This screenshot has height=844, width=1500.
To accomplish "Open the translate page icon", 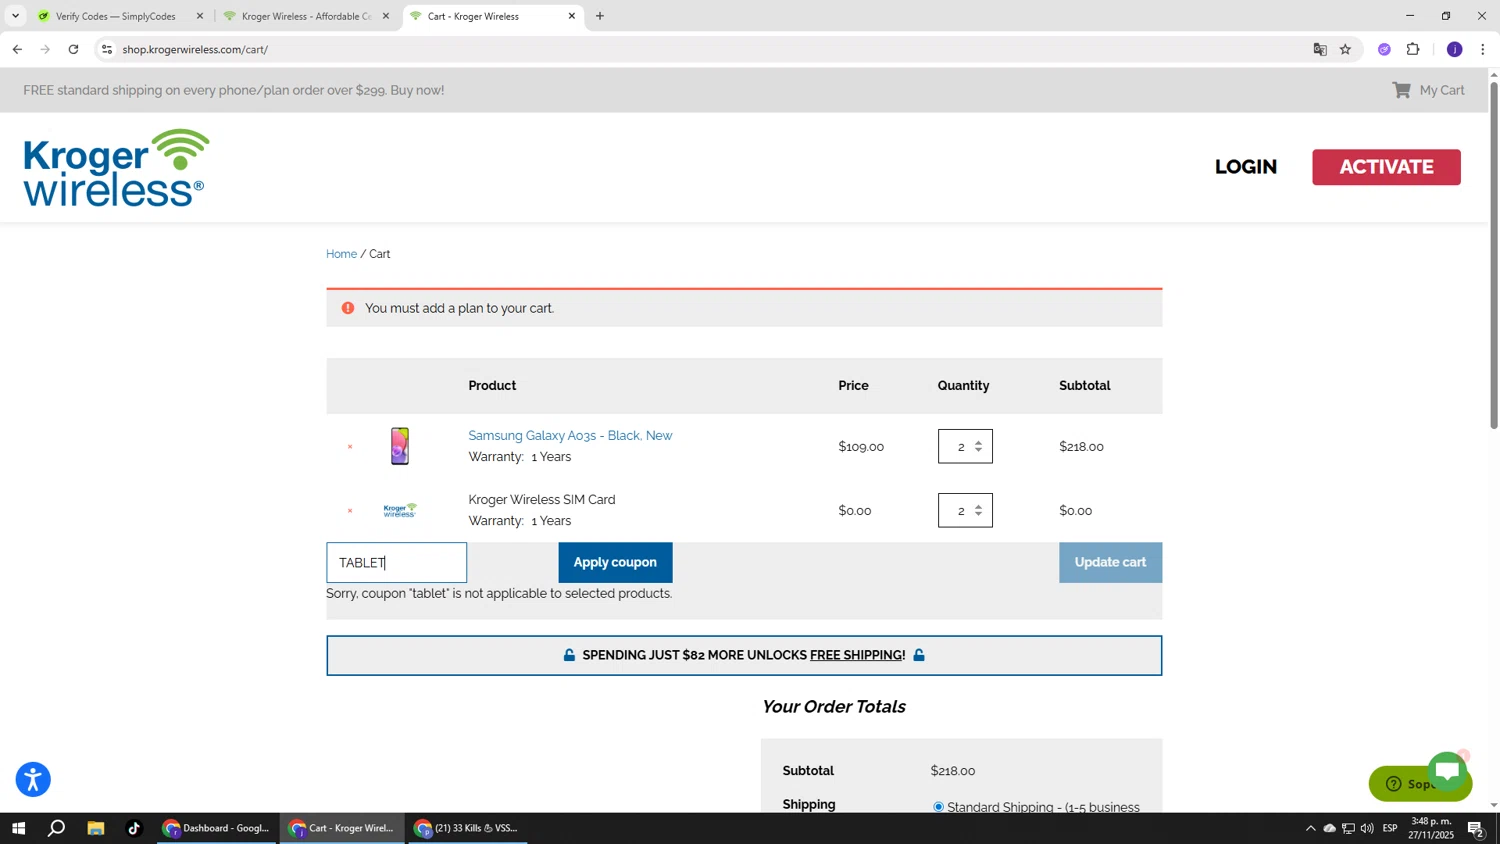I will [x=1320, y=49].
